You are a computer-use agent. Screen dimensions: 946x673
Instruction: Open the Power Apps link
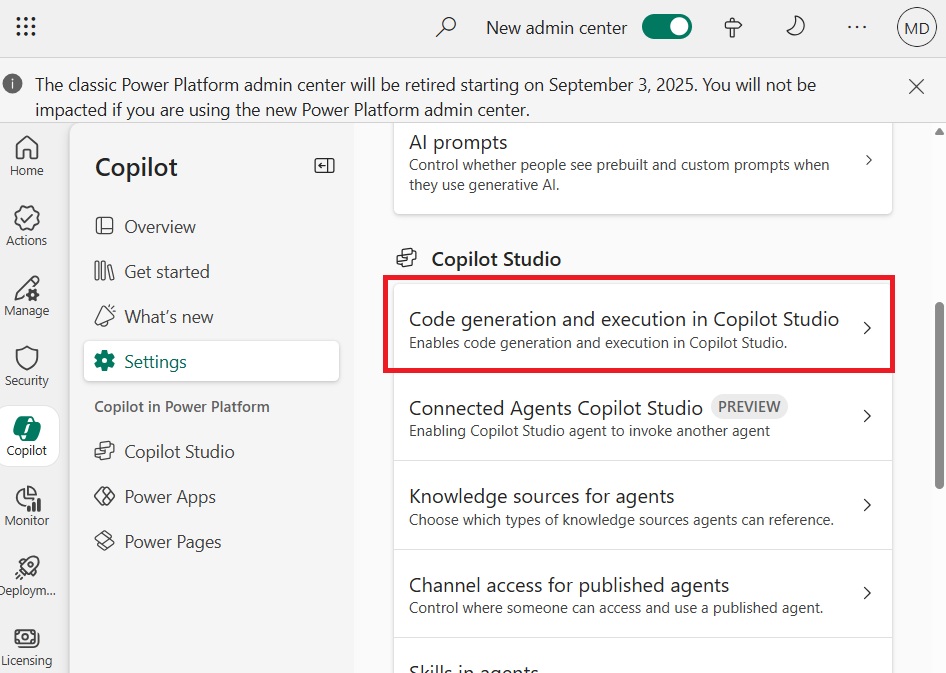169,497
